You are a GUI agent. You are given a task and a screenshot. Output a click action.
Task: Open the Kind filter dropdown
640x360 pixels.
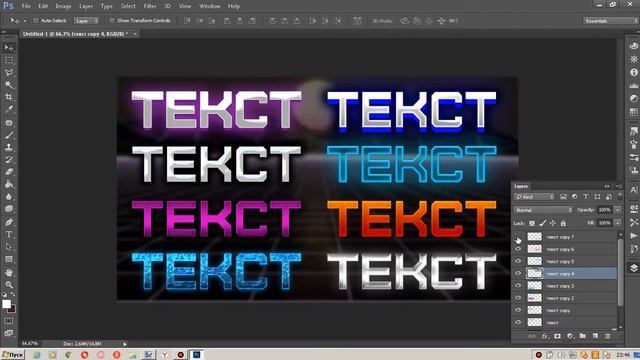[534, 197]
